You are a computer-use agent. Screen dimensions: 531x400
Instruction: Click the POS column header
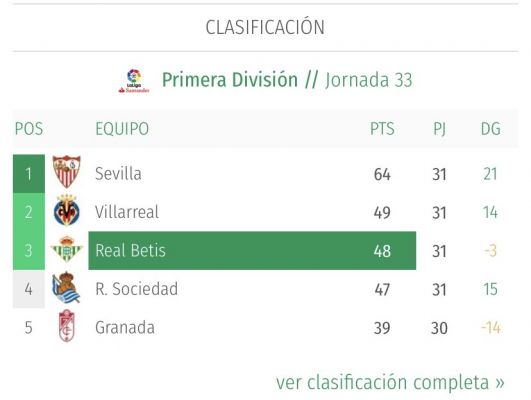(29, 129)
